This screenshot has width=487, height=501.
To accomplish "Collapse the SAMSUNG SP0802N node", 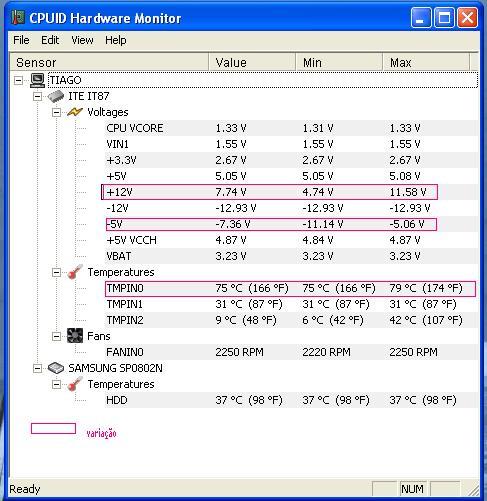I will tap(38, 369).
